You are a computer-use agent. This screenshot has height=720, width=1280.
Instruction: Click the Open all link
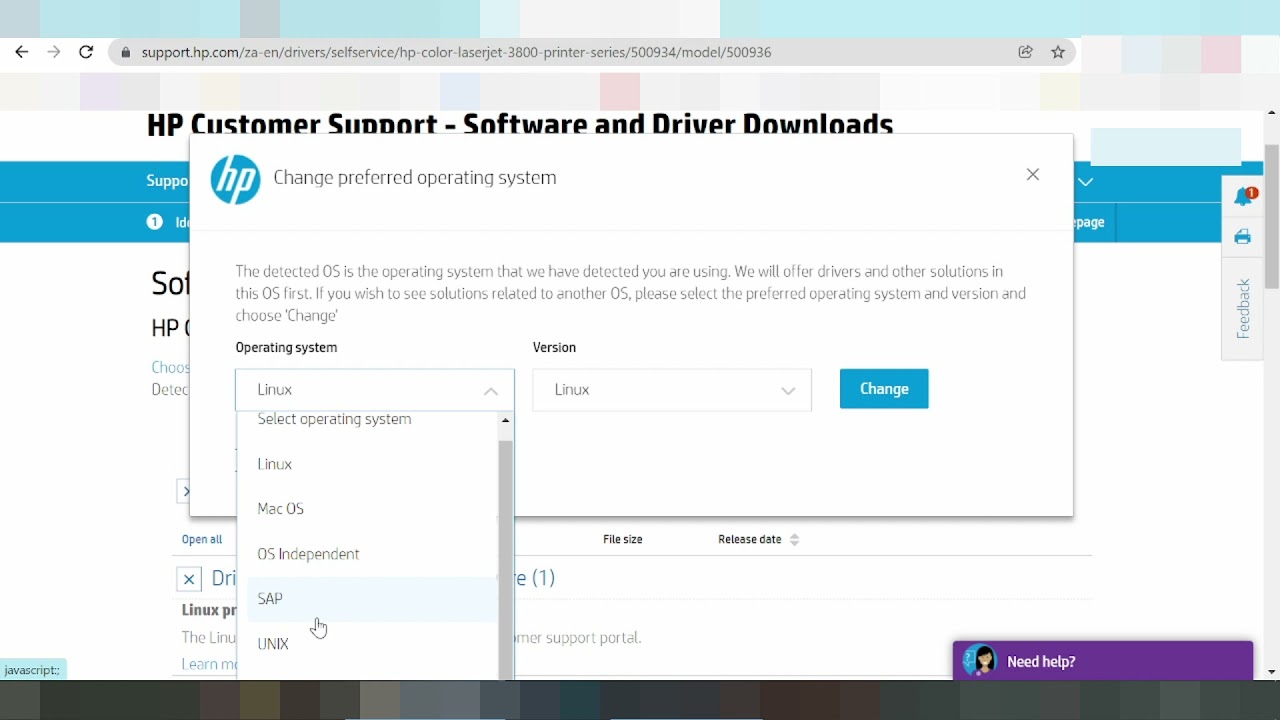click(x=202, y=540)
